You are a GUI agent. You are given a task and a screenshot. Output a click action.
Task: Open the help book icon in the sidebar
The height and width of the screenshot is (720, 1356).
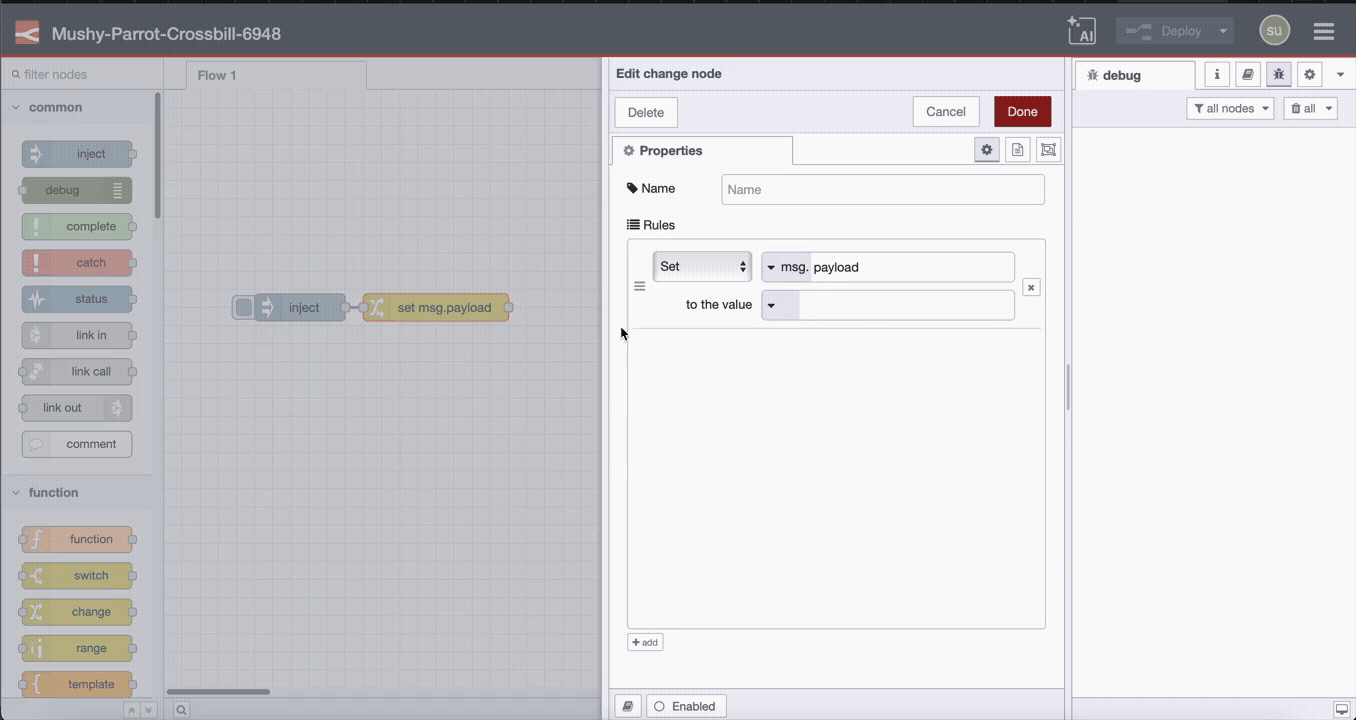click(x=1247, y=74)
